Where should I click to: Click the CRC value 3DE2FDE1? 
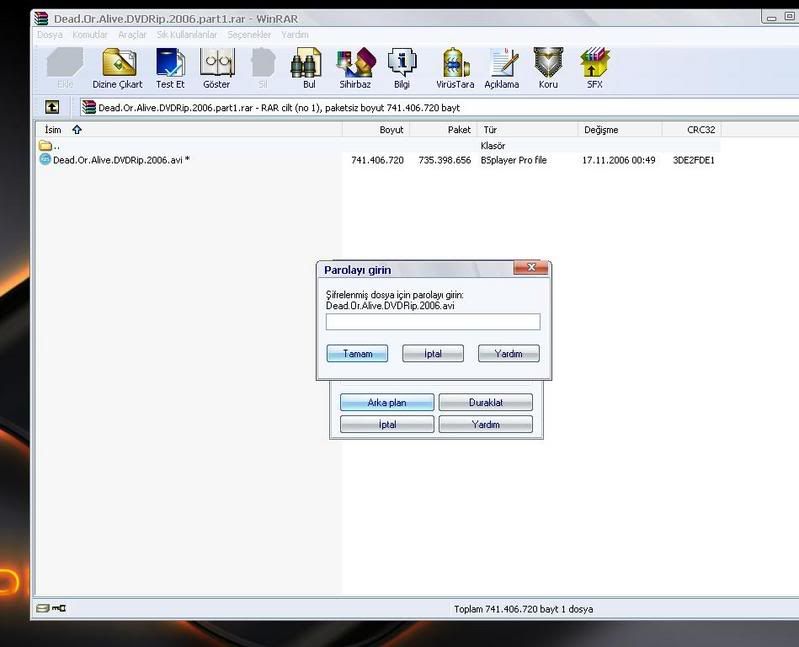[x=694, y=160]
